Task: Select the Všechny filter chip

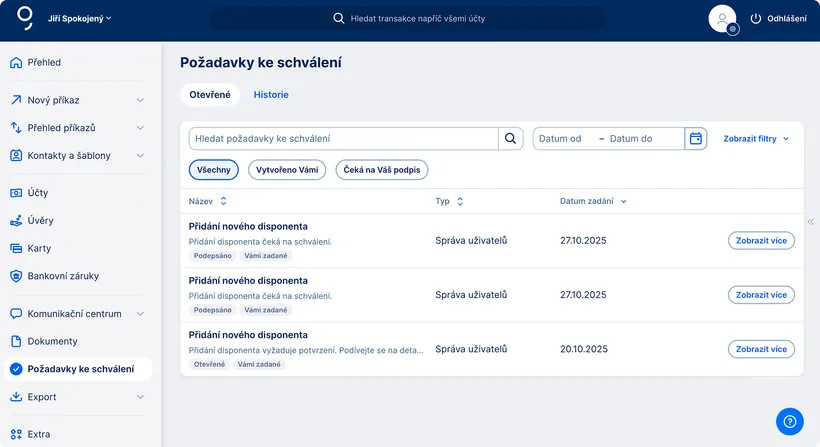Action: point(214,170)
